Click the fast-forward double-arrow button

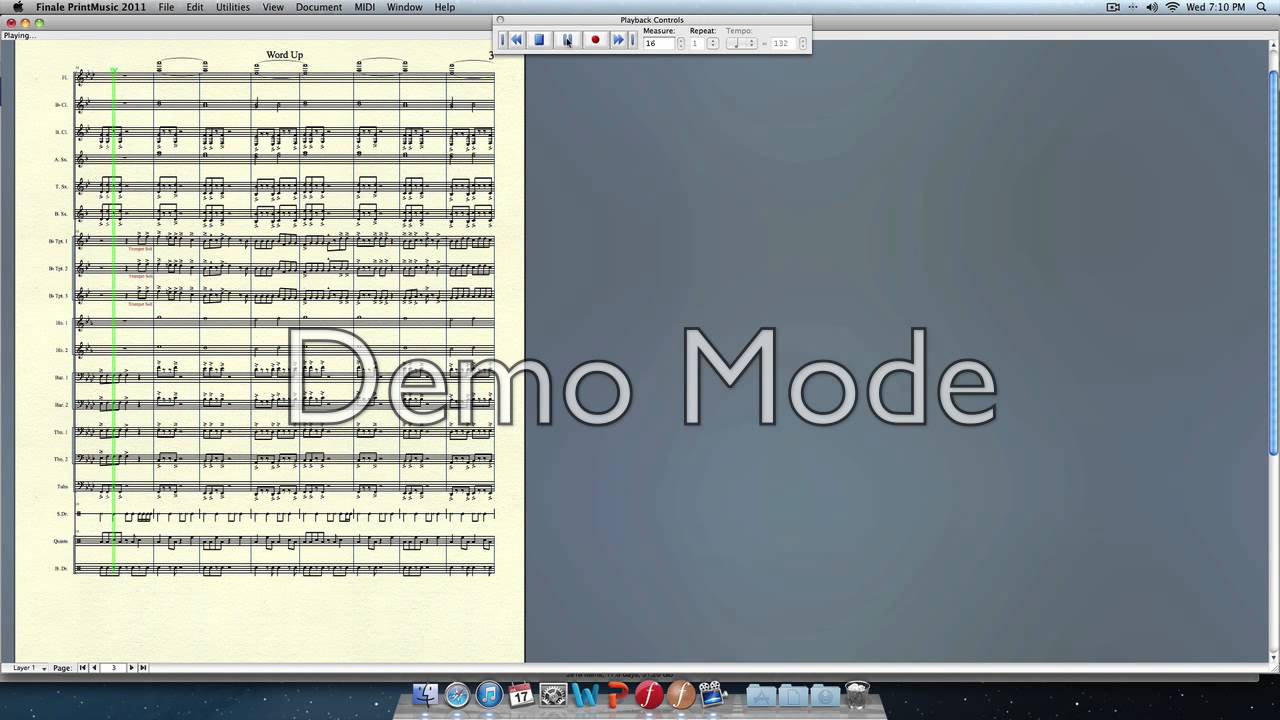tap(618, 40)
